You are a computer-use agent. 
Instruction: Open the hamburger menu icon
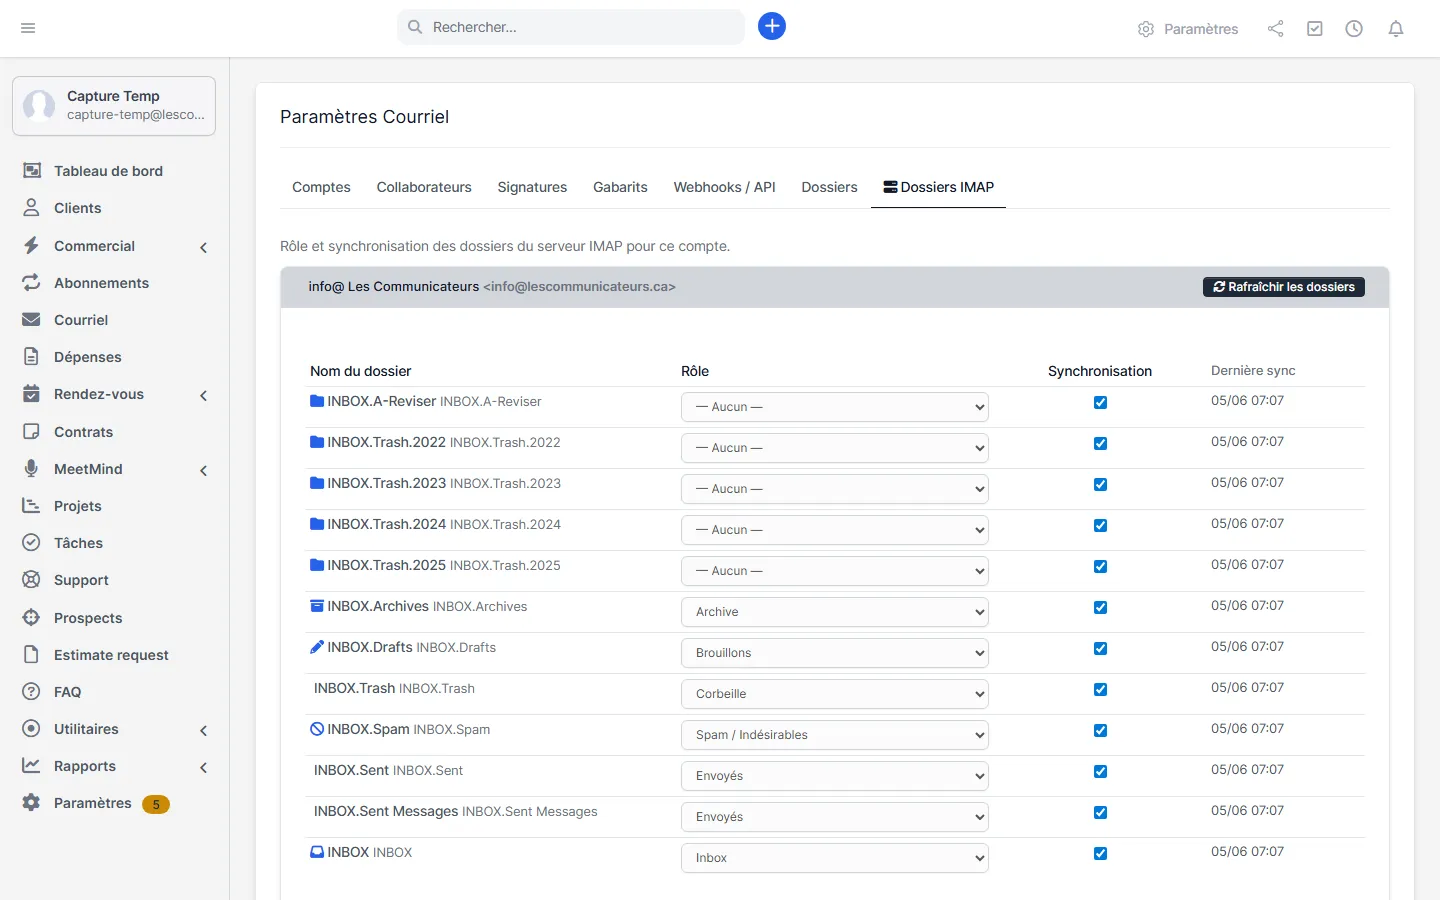tap(28, 28)
